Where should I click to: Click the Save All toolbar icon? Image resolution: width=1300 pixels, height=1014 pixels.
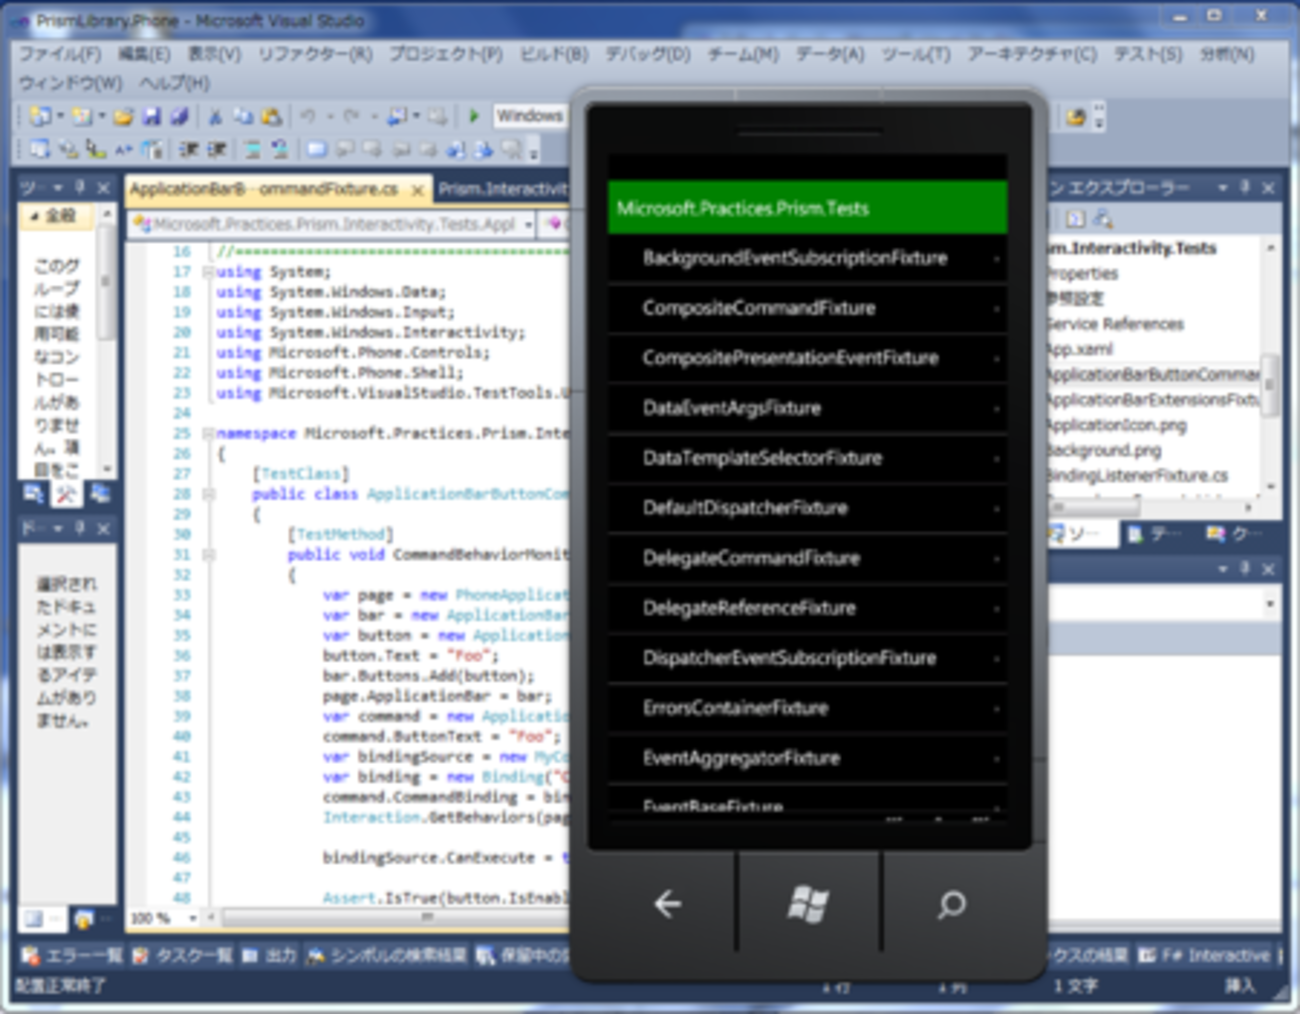(x=179, y=117)
